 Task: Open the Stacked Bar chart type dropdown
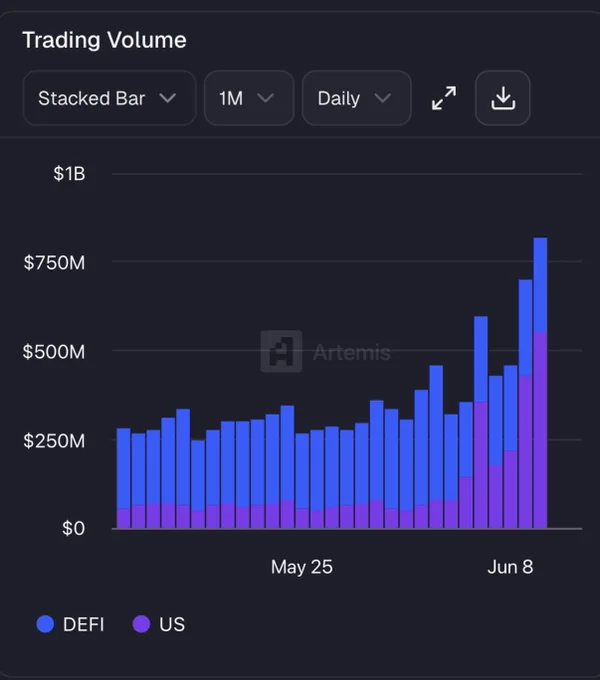point(109,98)
